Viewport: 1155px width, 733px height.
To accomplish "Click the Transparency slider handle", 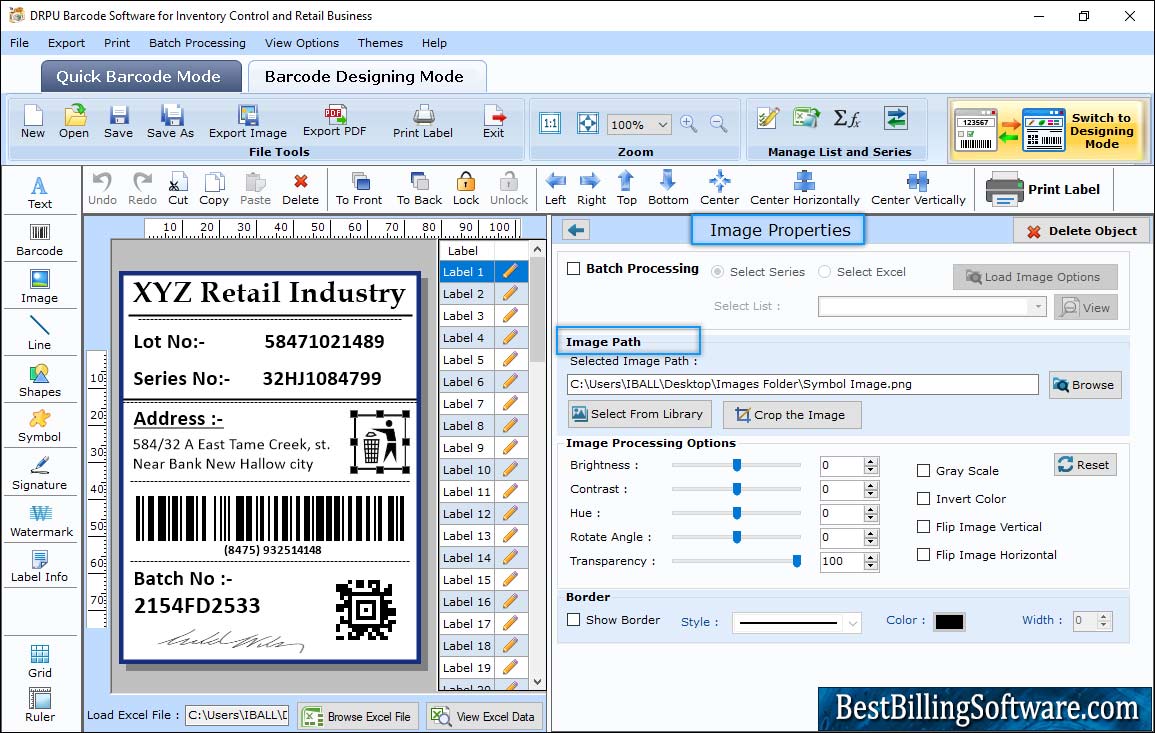I will [796, 561].
